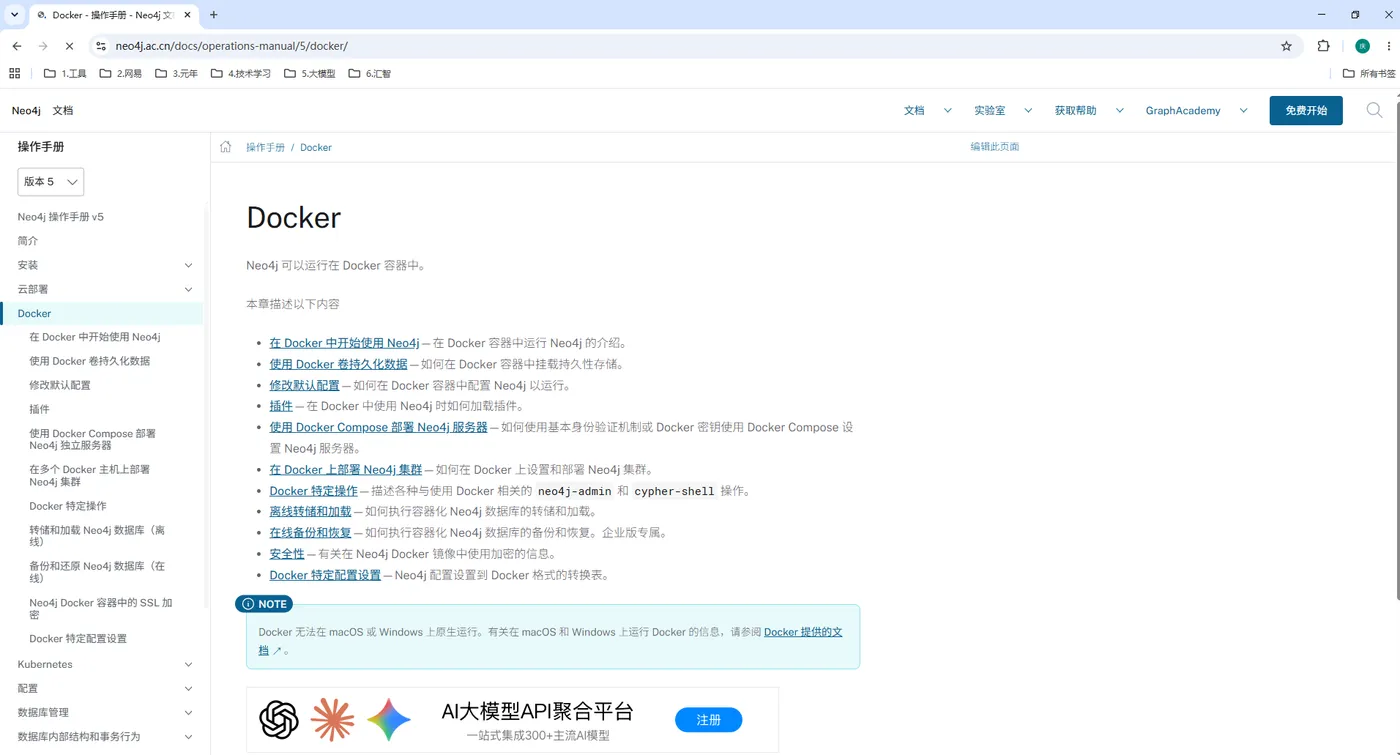The width and height of the screenshot is (1400, 755).
Task: Open 使用 Docker 卷持久化数据 in sidebar
Action: click(x=90, y=361)
